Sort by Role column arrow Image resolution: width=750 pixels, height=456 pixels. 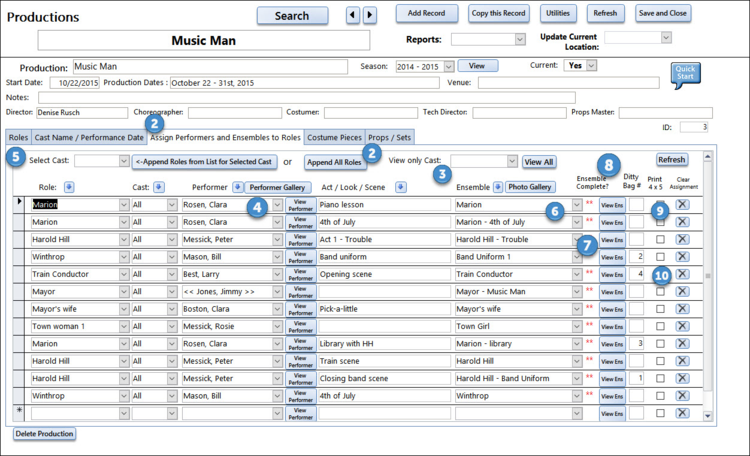point(69,187)
